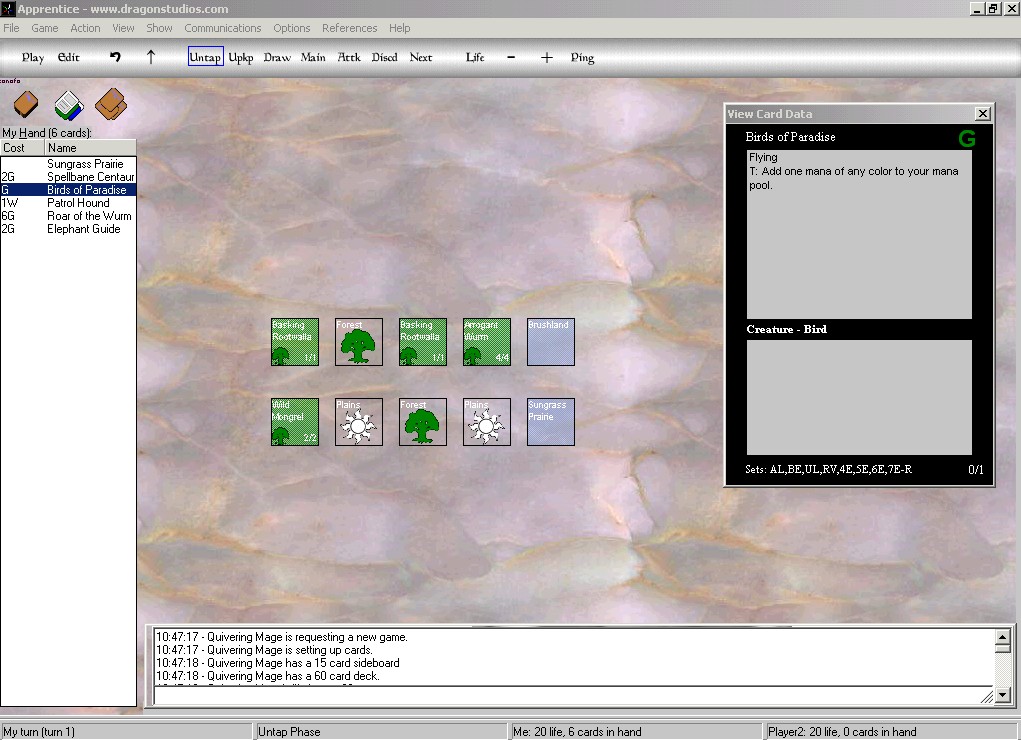Click the Plains card next to Sungrass Prairie
Image resolution: width=1021 pixels, height=740 pixels.
[486, 422]
